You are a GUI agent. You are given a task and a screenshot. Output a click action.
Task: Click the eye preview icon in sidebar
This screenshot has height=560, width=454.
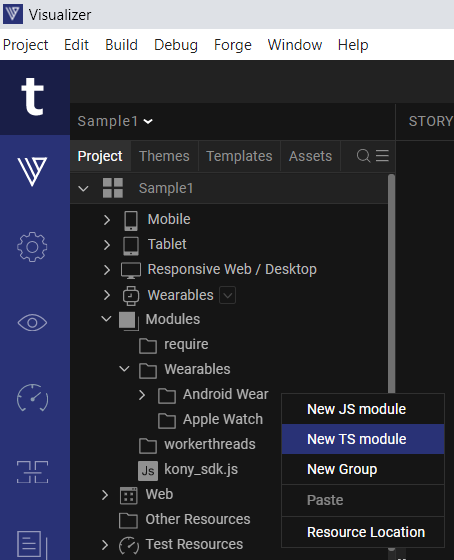click(32, 323)
